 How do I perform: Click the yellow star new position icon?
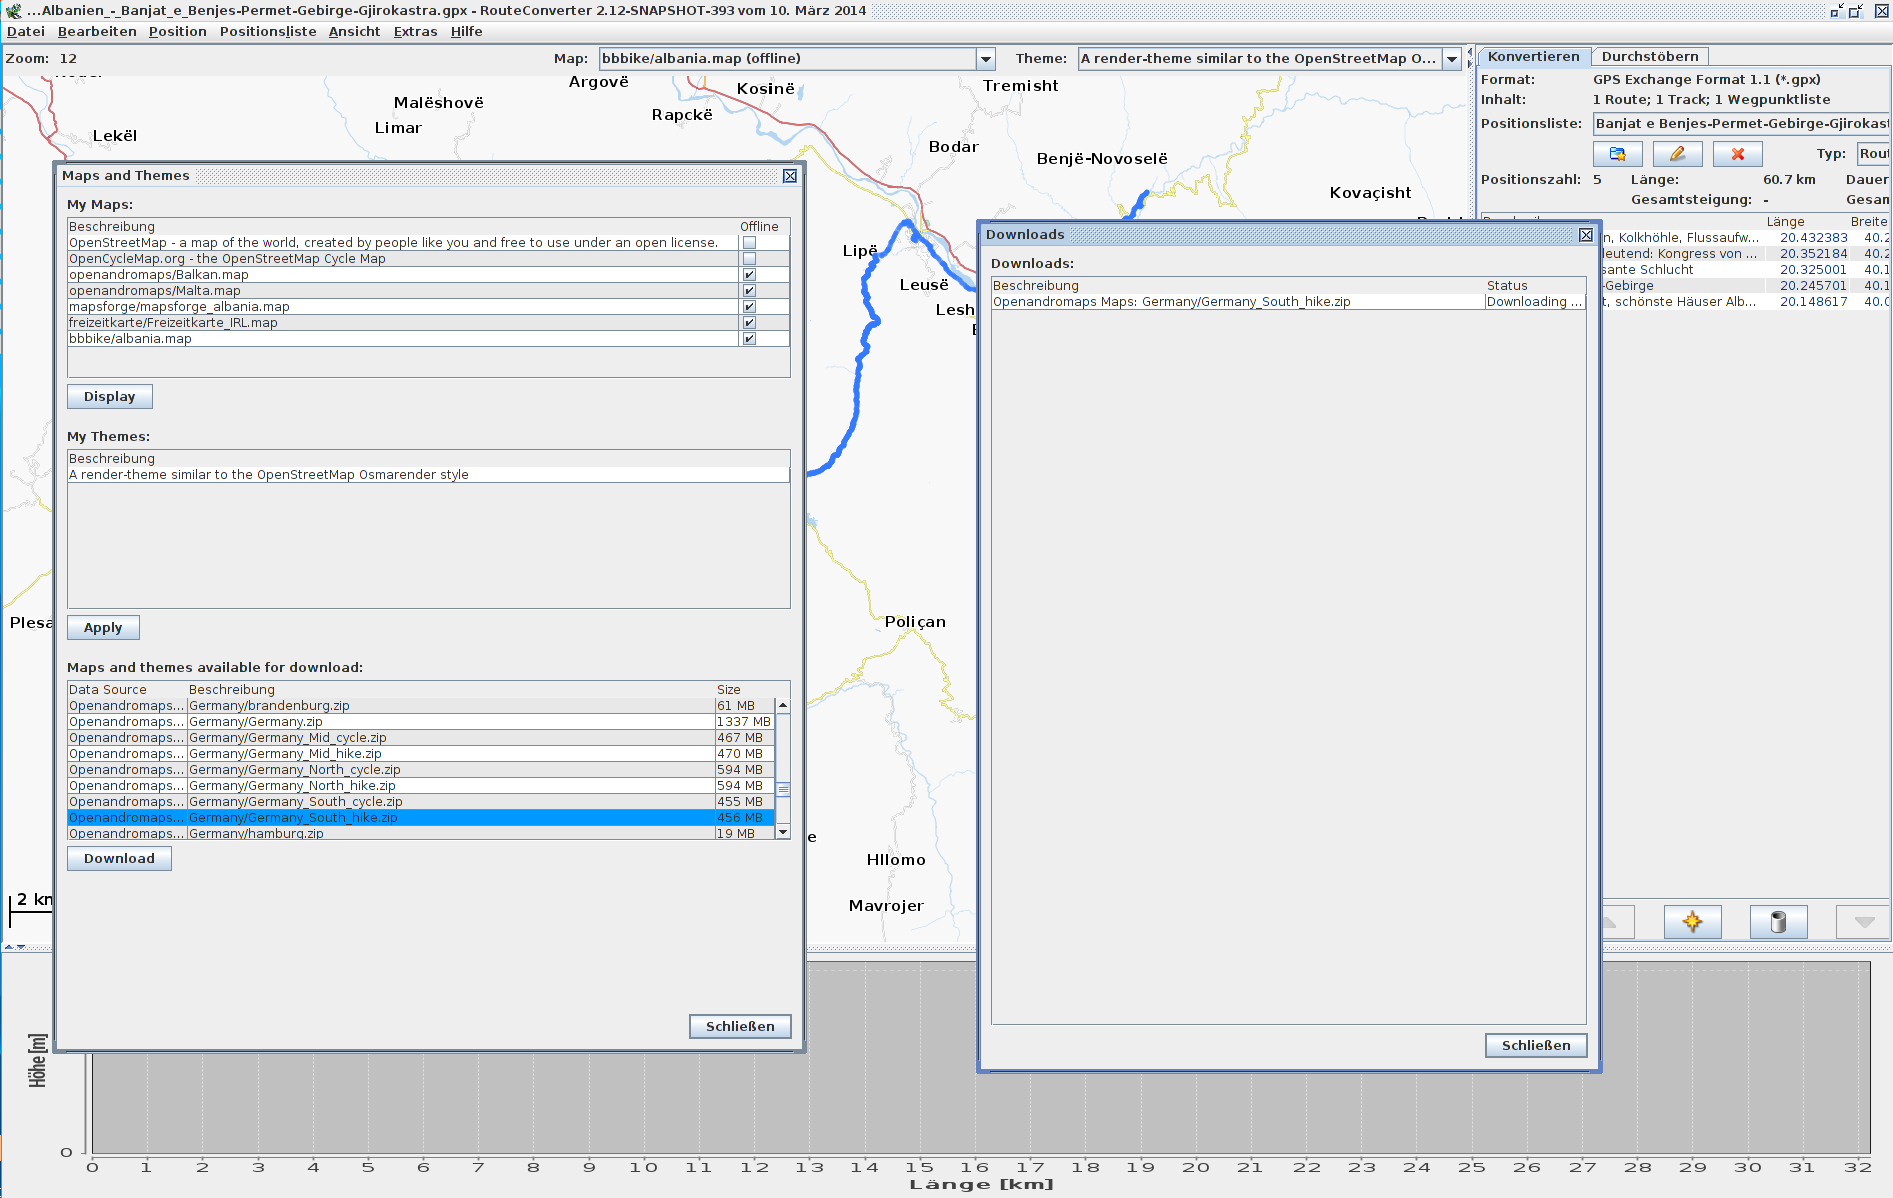(1692, 921)
